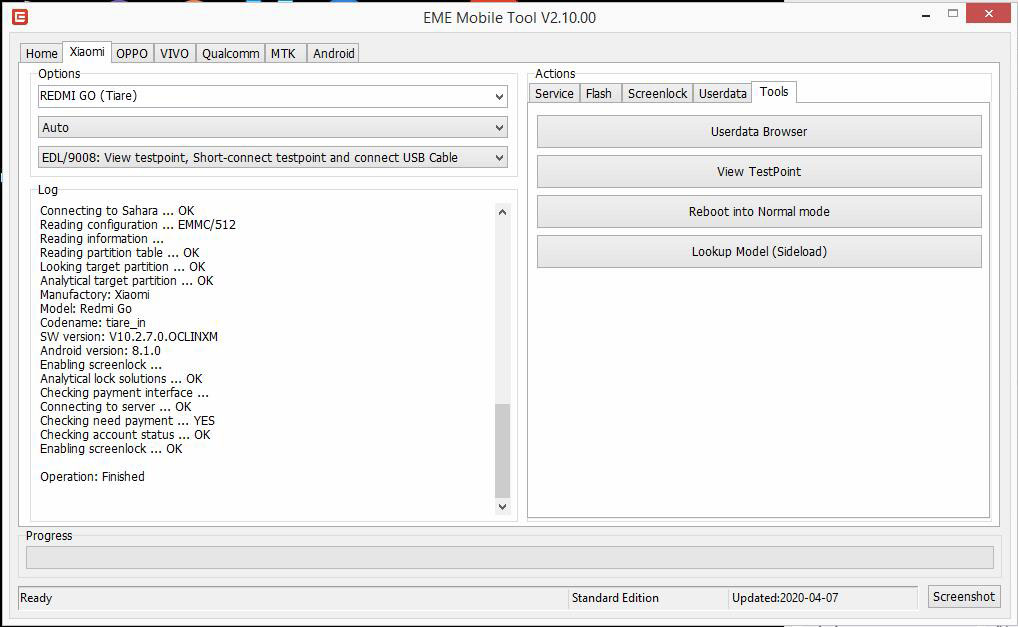Click 'Standard Edition' in status bar
Image resolution: width=1018 pixels, height=627 pixels.
[x=615, y=598]
